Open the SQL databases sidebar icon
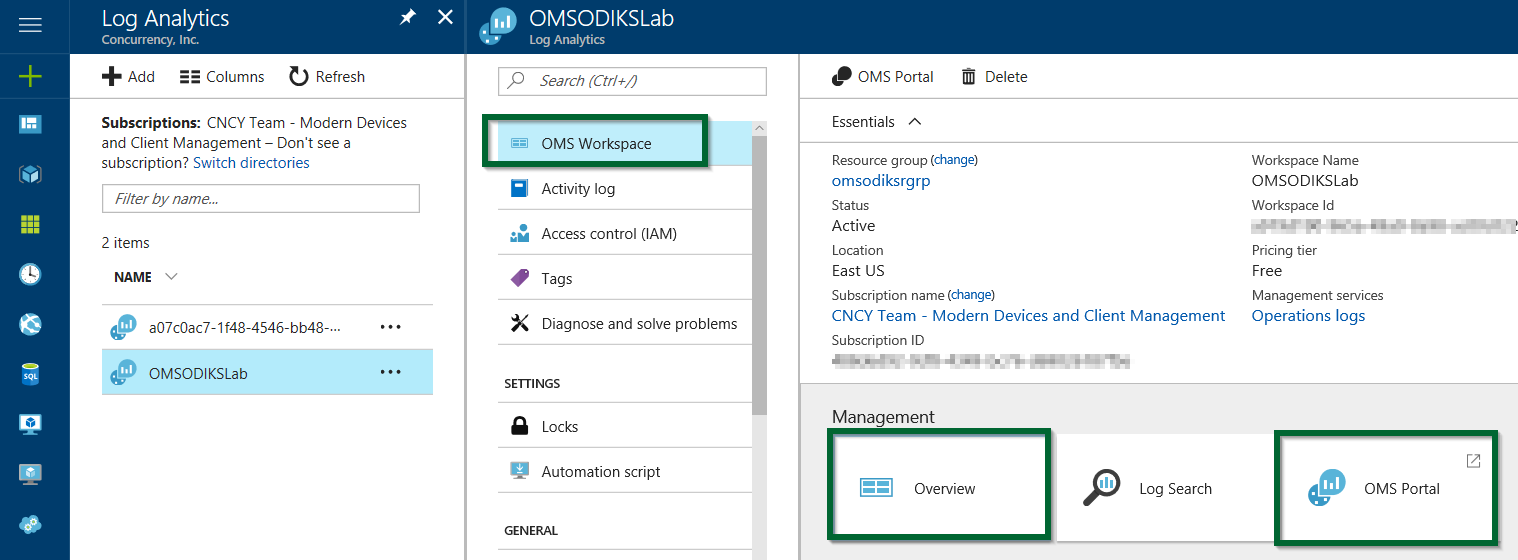This screenshot has height=560, width=1518. click(x=31, y=374)
